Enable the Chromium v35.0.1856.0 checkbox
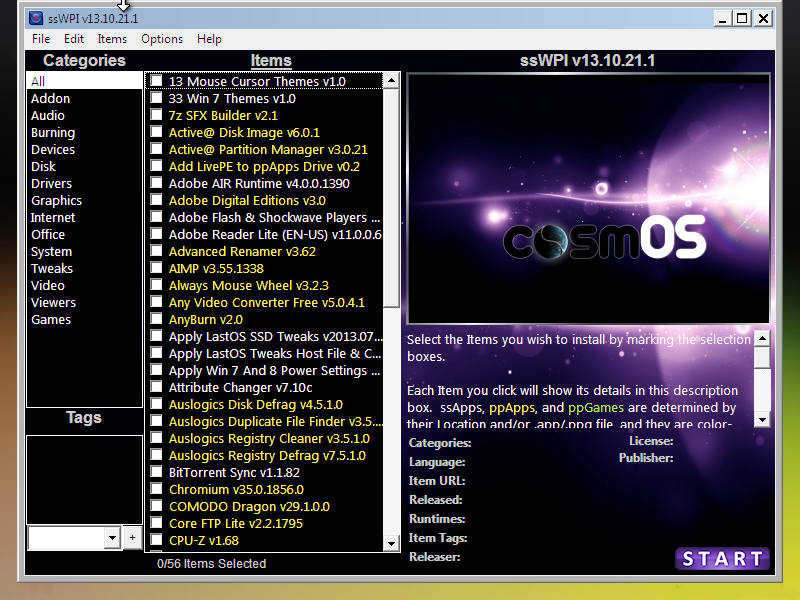The image size is (800, 600). [x=156, y=489]
